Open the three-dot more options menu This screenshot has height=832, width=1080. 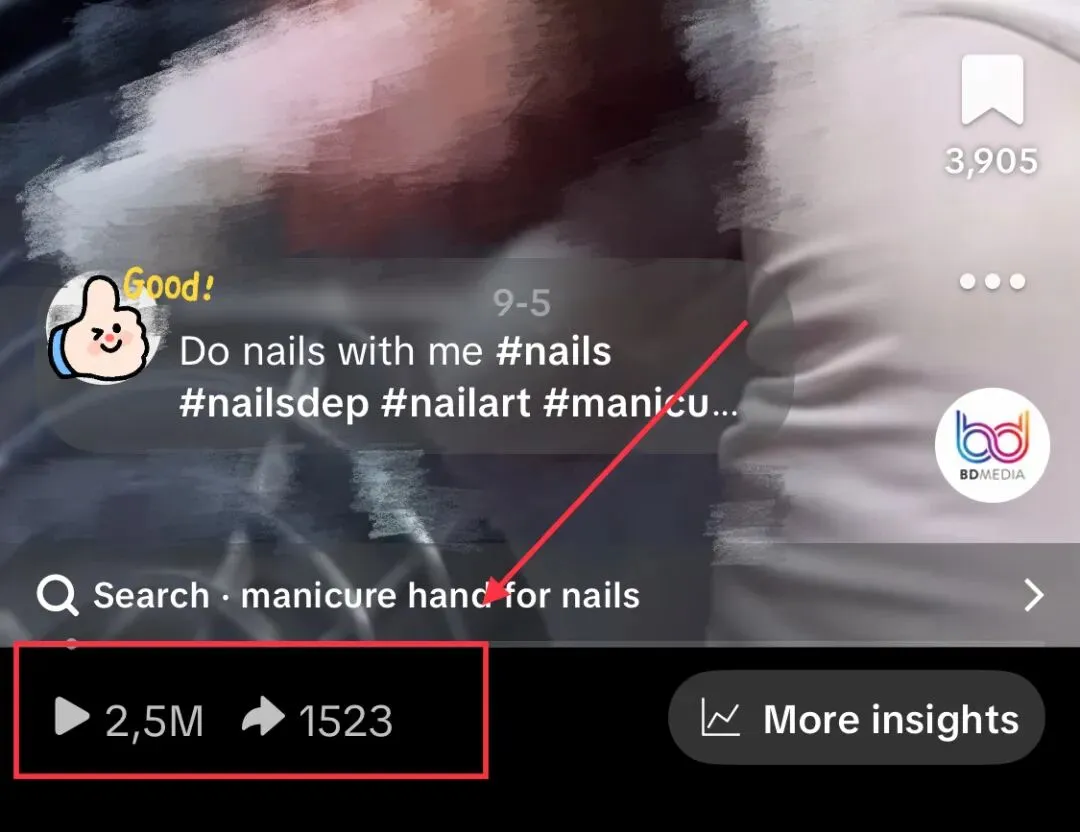click(992, 281)
